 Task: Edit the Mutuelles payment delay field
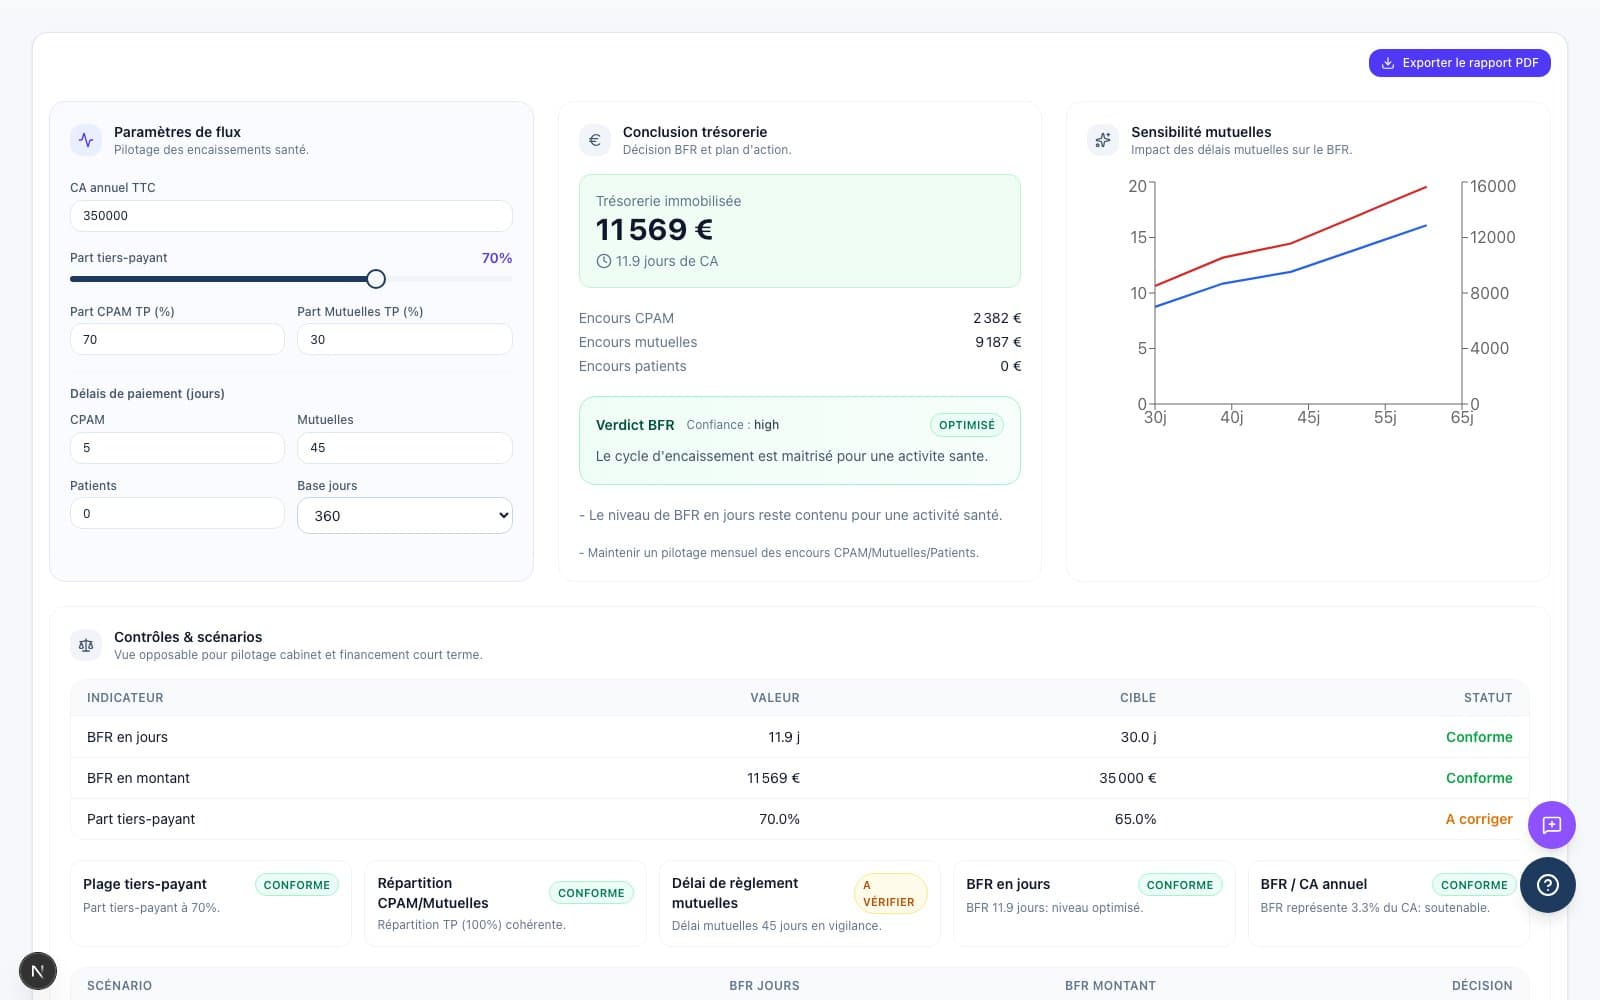point(404,448)
